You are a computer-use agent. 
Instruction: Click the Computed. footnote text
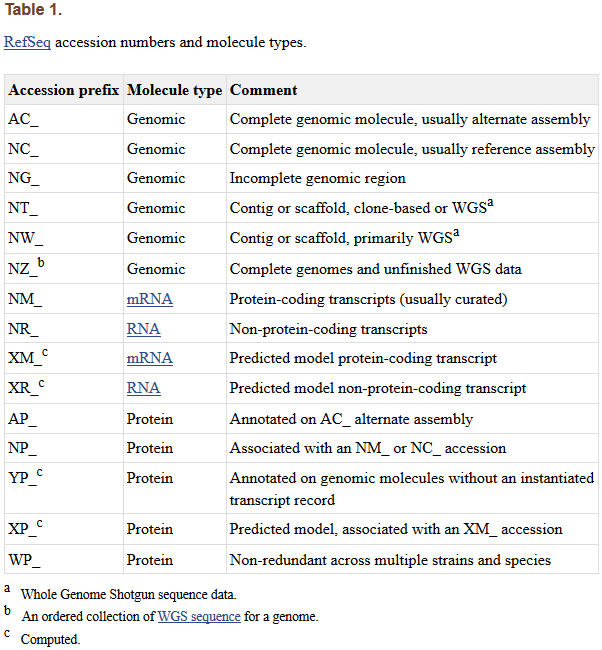[x=50, y=638]
